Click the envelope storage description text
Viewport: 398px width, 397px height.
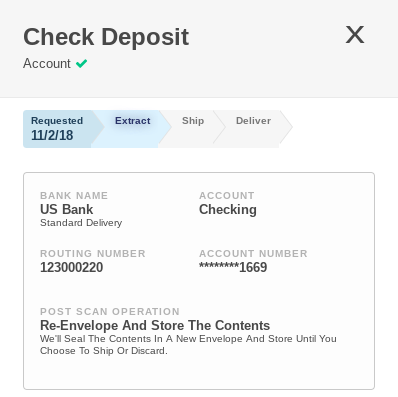click(188, 345)
